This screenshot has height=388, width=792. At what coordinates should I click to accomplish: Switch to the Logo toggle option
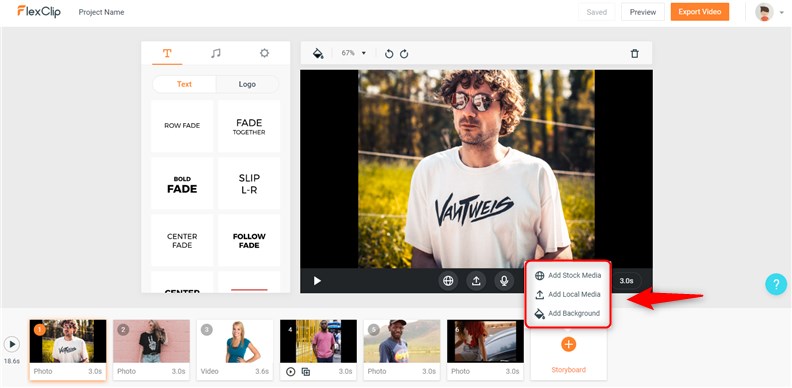(x=247, y=84)
